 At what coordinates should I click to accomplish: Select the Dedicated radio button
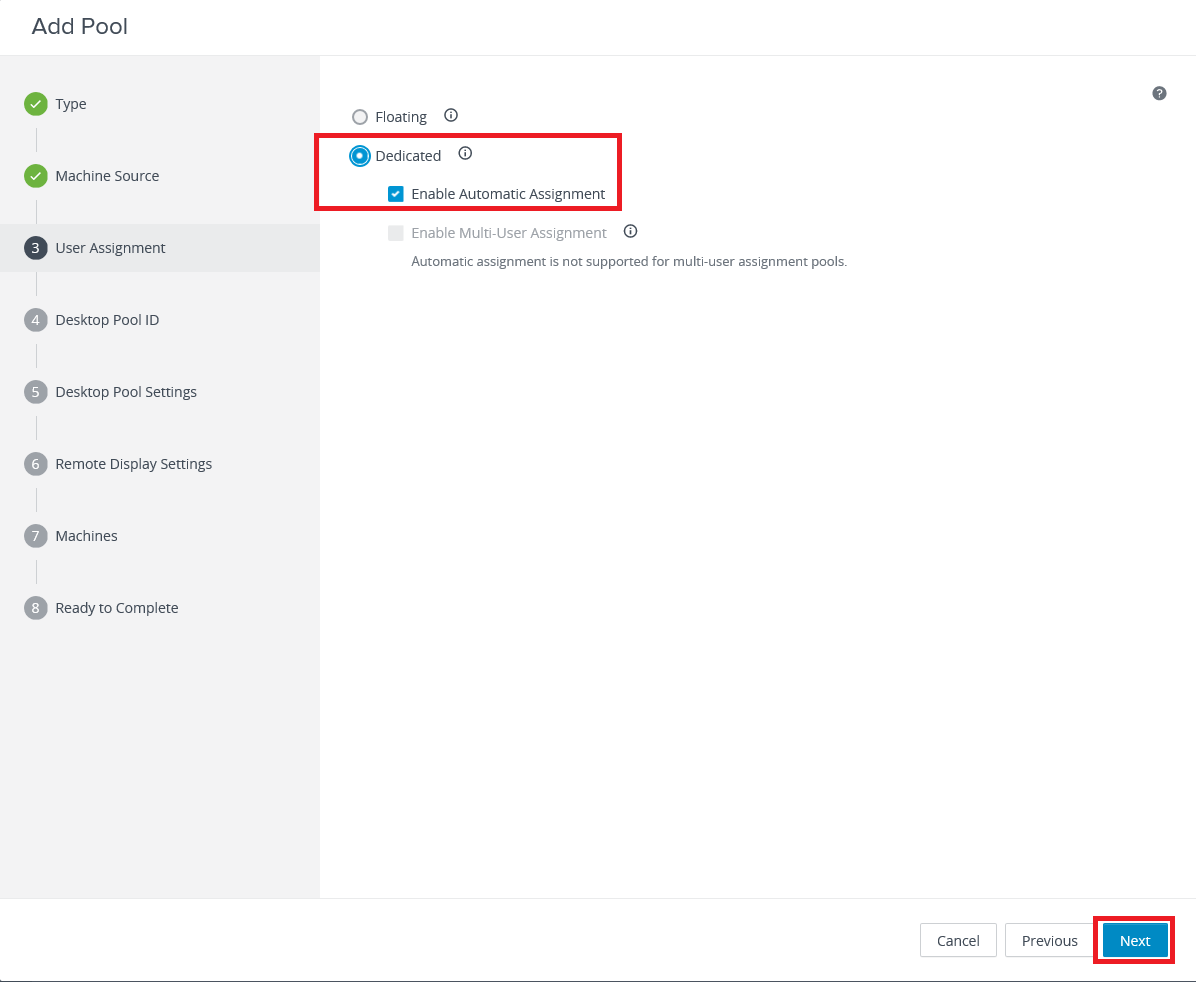[x=360, y=156]
